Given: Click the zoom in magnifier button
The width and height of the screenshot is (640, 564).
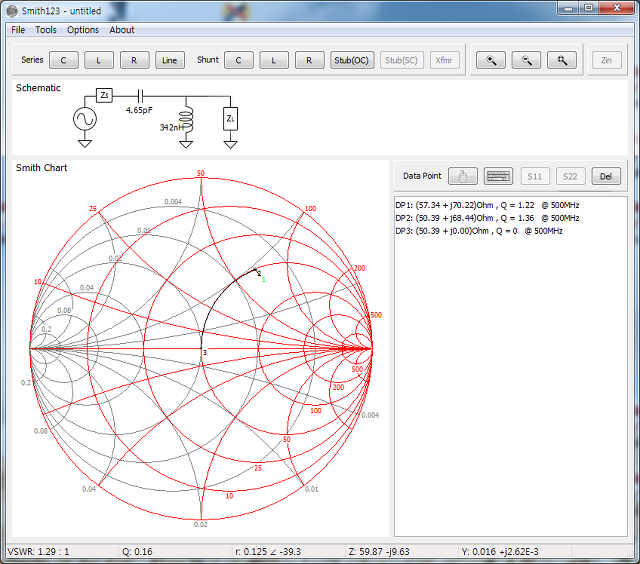Looking at the screenshot, I should (491, 60).
